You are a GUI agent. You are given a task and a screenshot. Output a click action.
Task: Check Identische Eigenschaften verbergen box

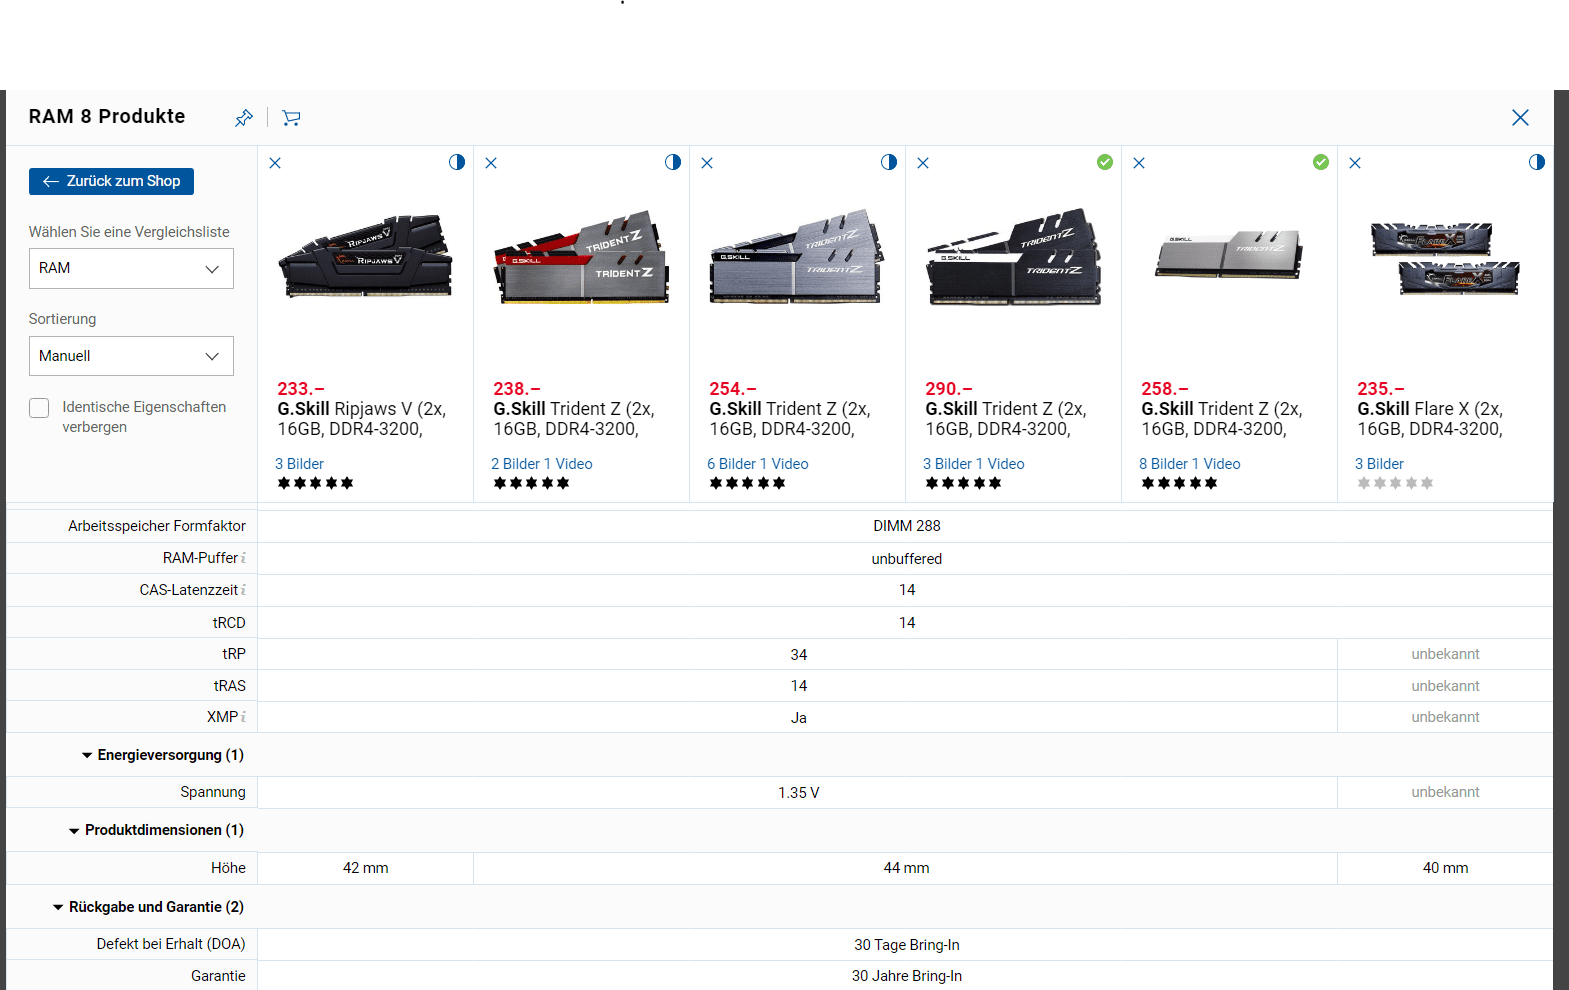click(x=39, y=408)
